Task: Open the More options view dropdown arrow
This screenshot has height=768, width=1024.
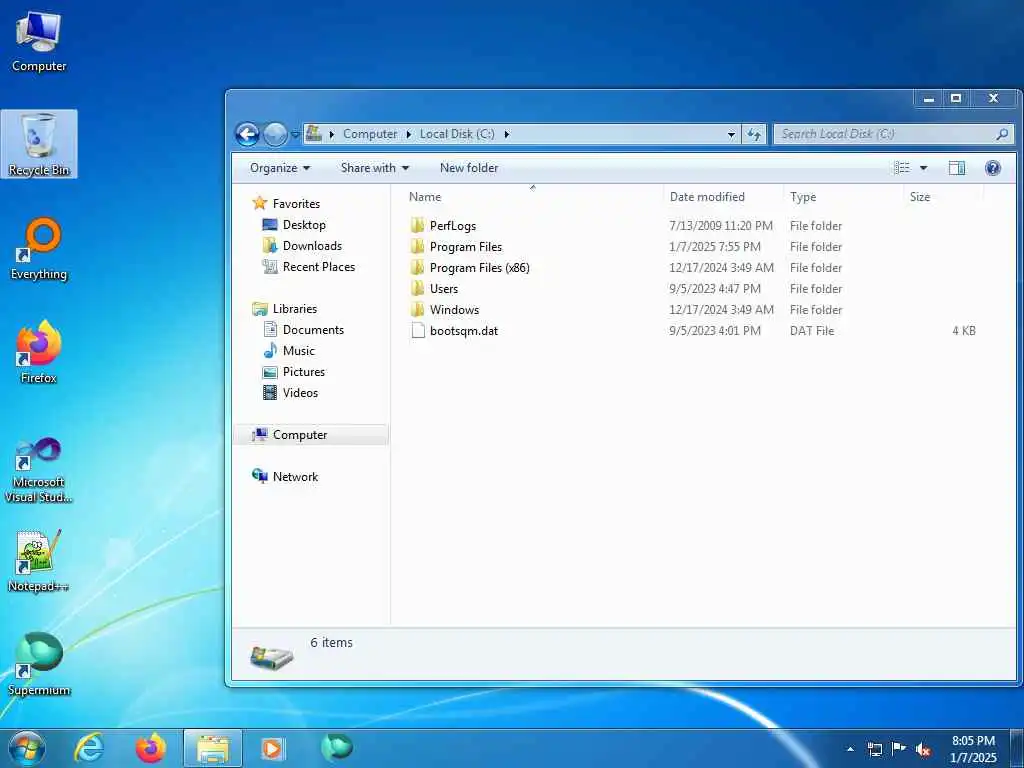Action: coord(923,168)
